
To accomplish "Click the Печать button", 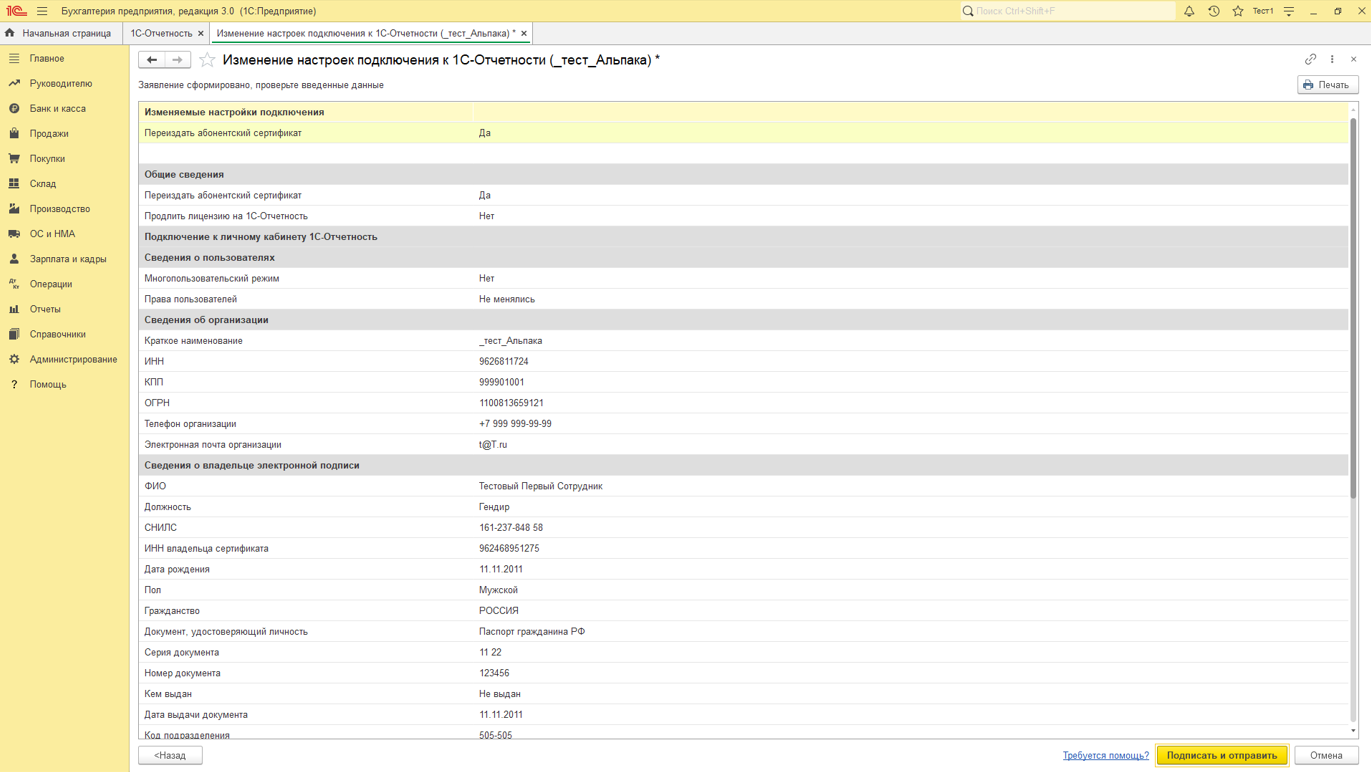I will tap(1327, 85).
